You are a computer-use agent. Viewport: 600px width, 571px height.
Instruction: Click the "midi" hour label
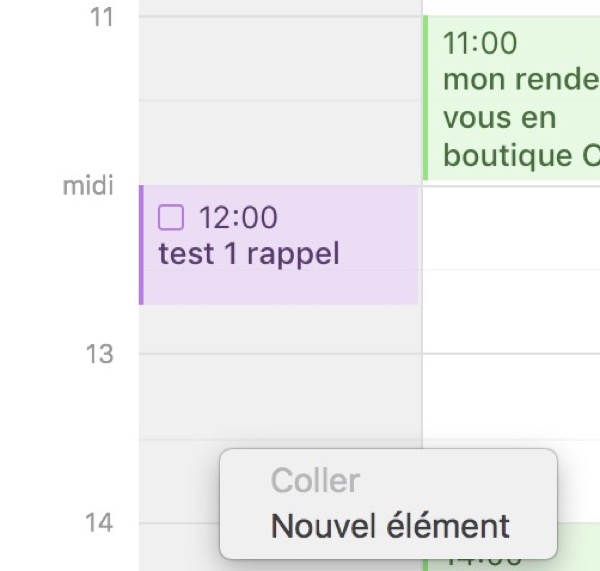[88, 186]
